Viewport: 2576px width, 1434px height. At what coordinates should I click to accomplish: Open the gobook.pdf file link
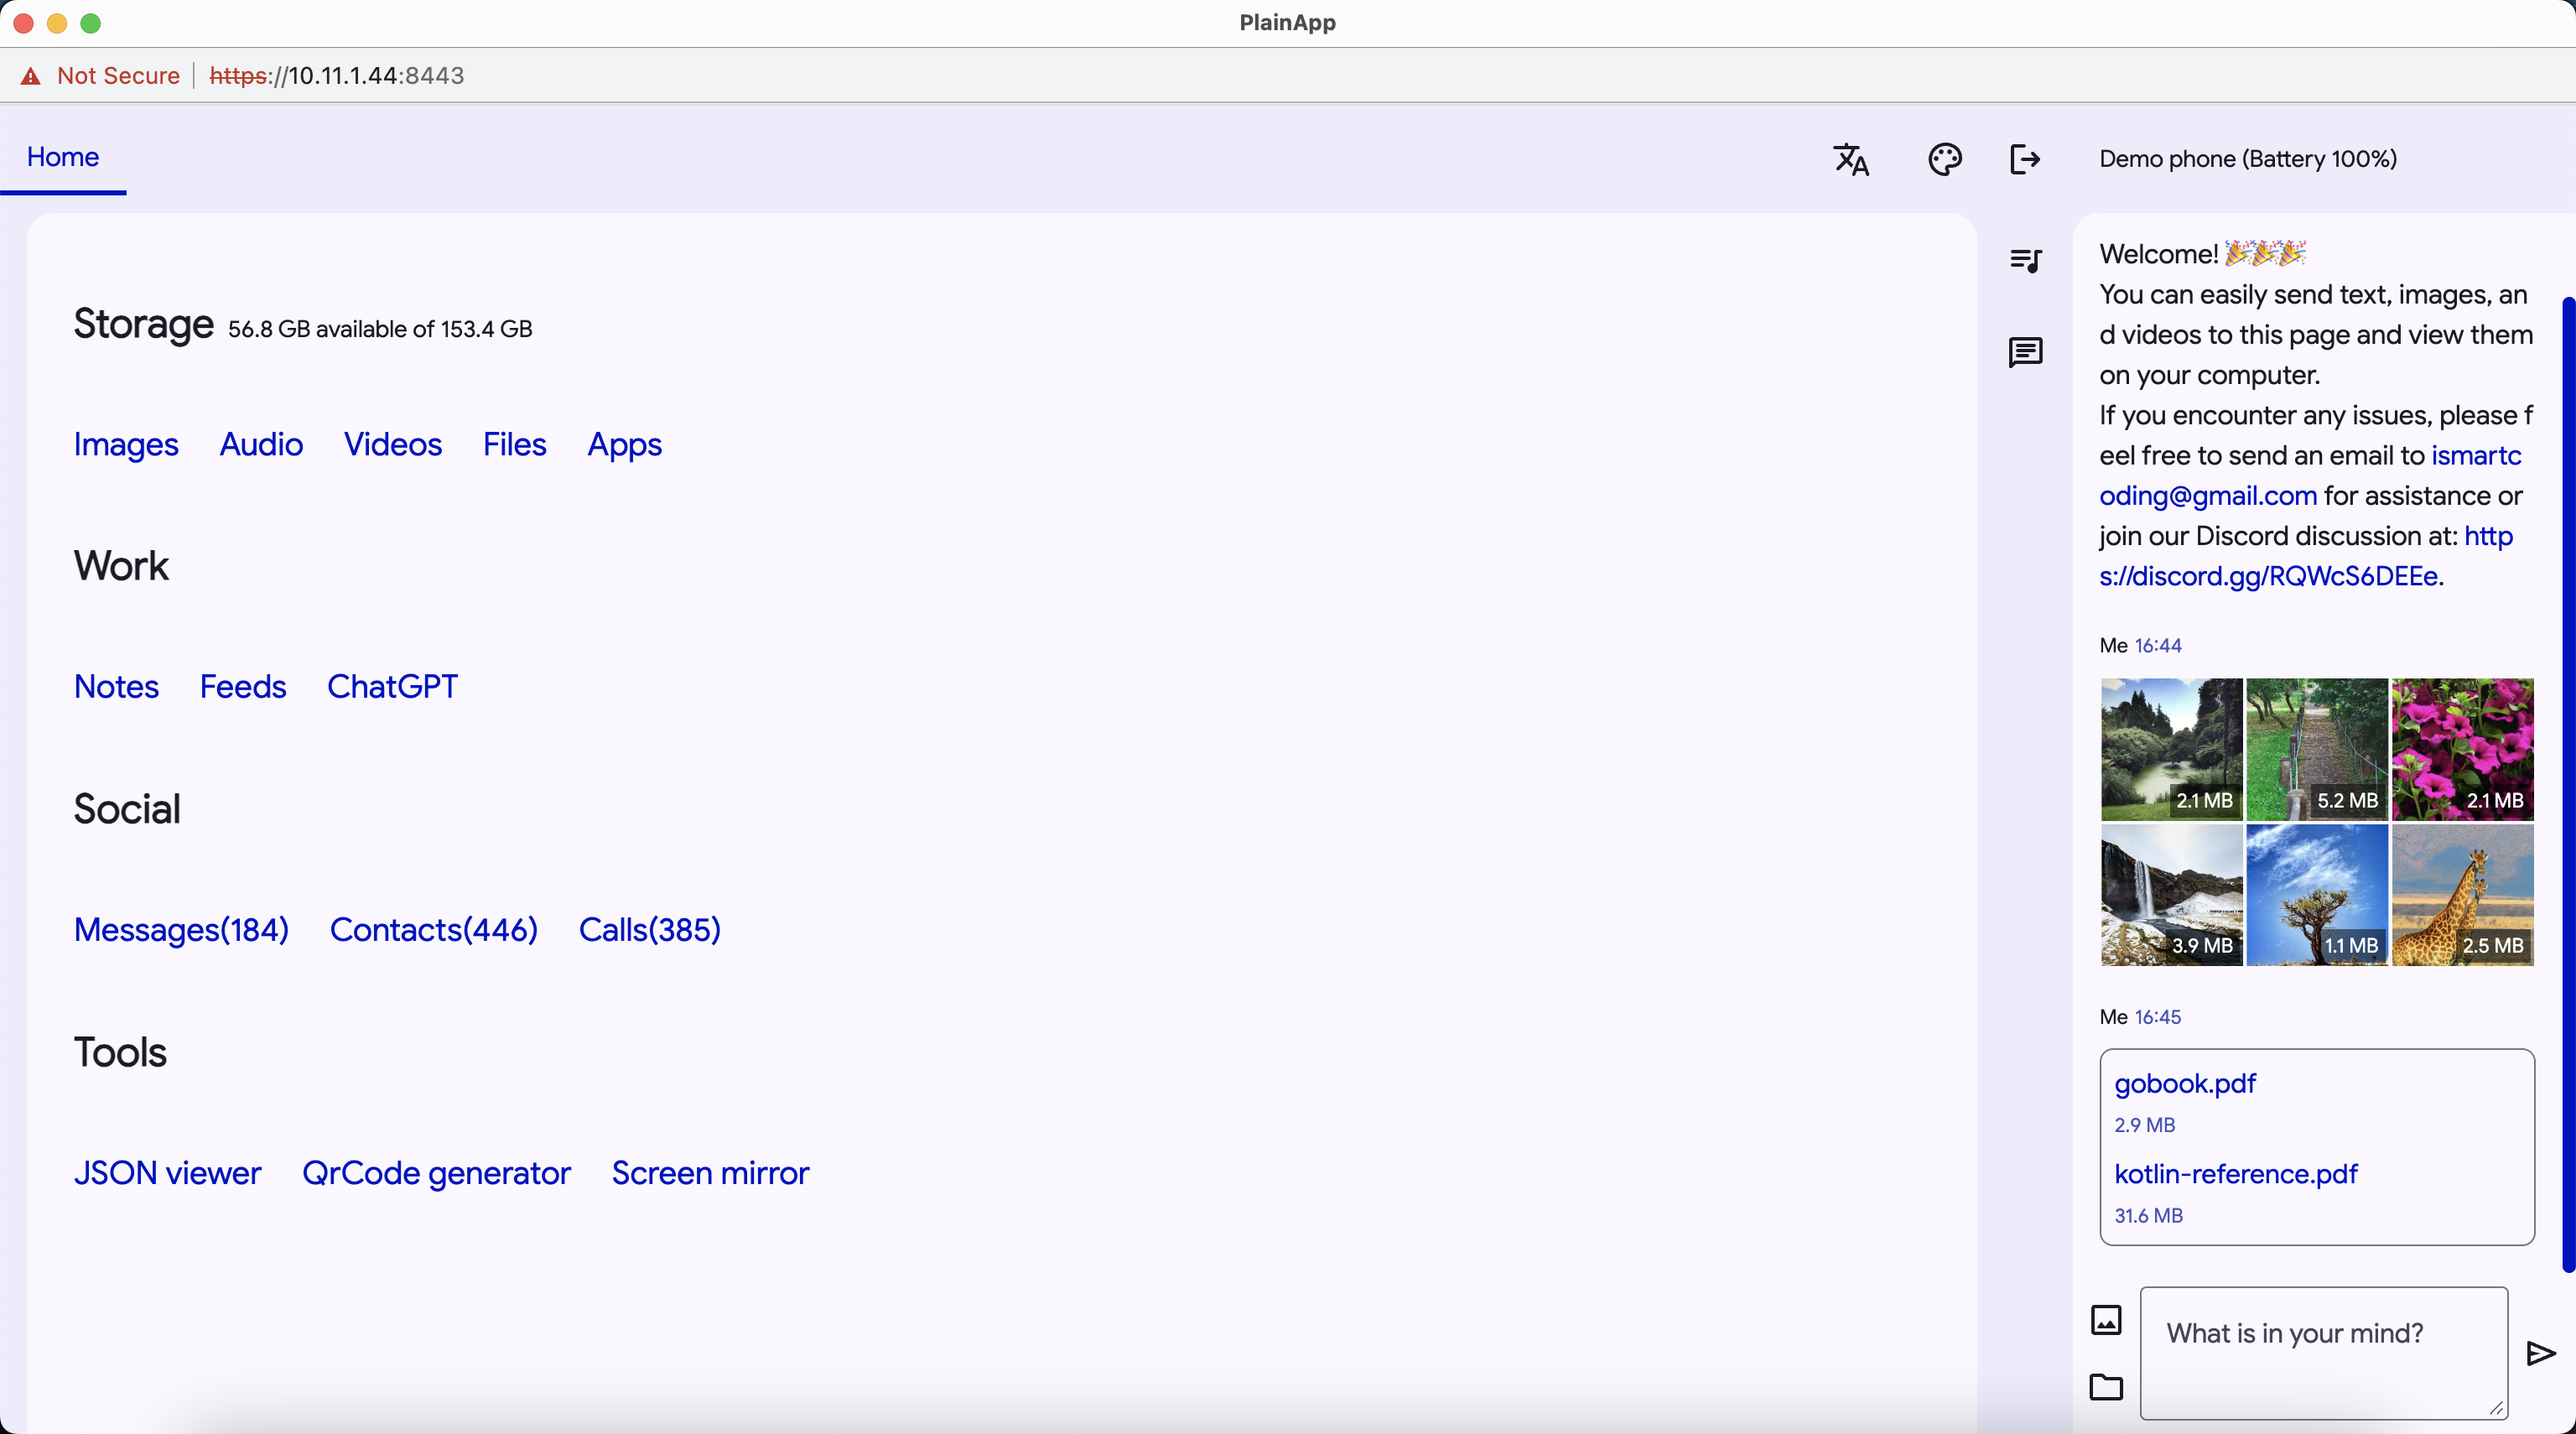2185,1084
